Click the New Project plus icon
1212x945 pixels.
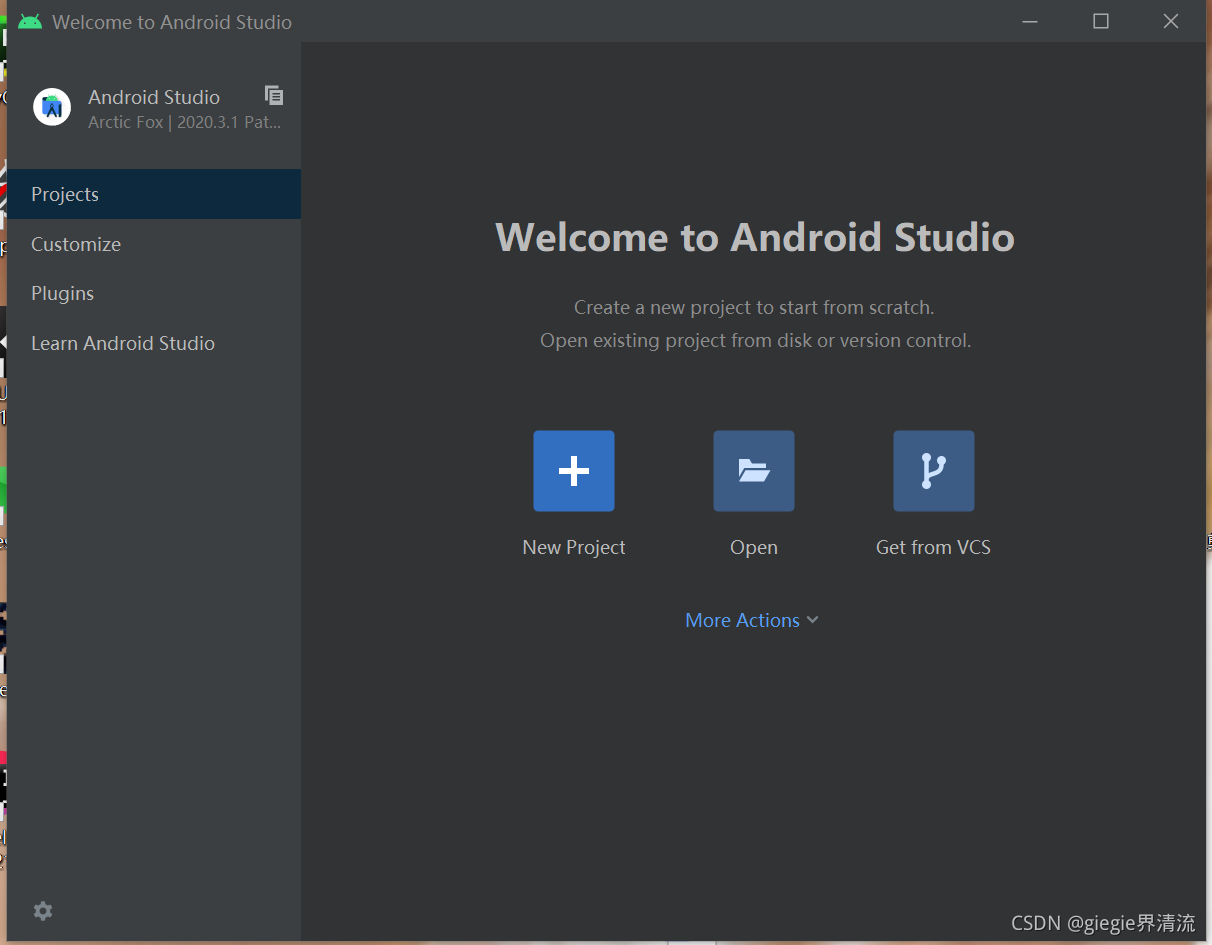pos(574,471)
